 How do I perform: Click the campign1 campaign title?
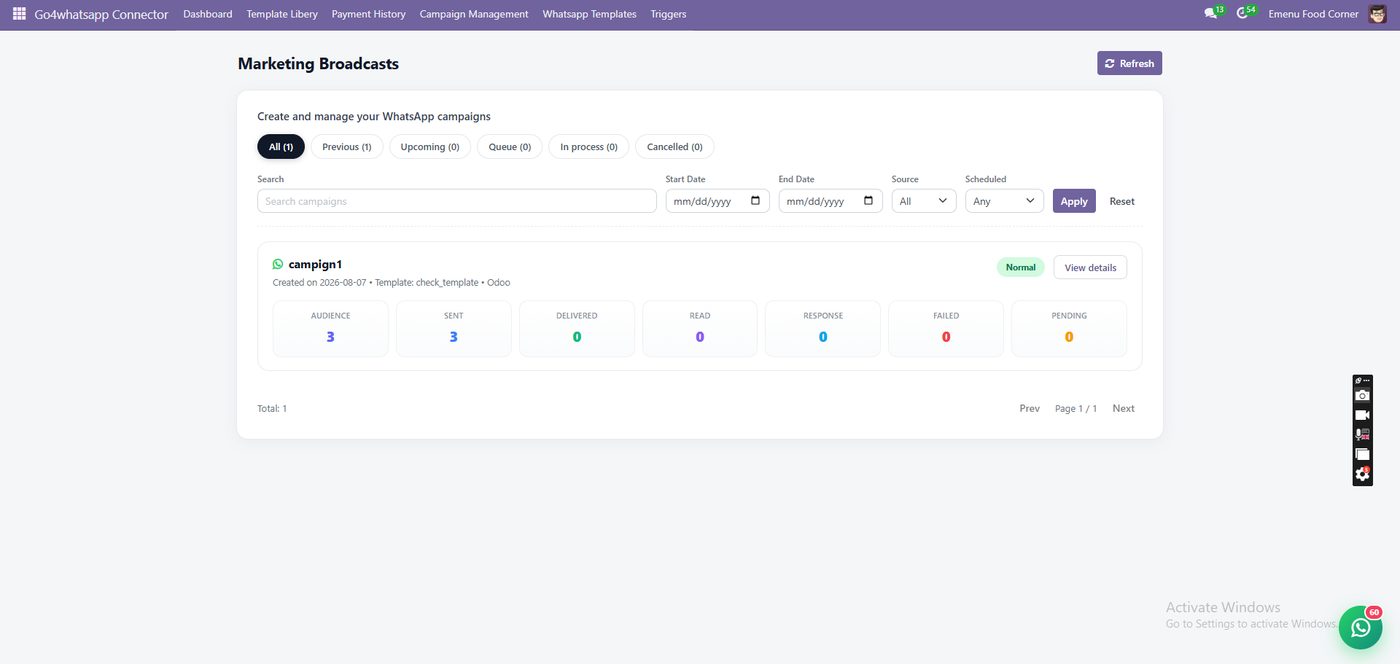pyautogui.click(x=315, y=264)
